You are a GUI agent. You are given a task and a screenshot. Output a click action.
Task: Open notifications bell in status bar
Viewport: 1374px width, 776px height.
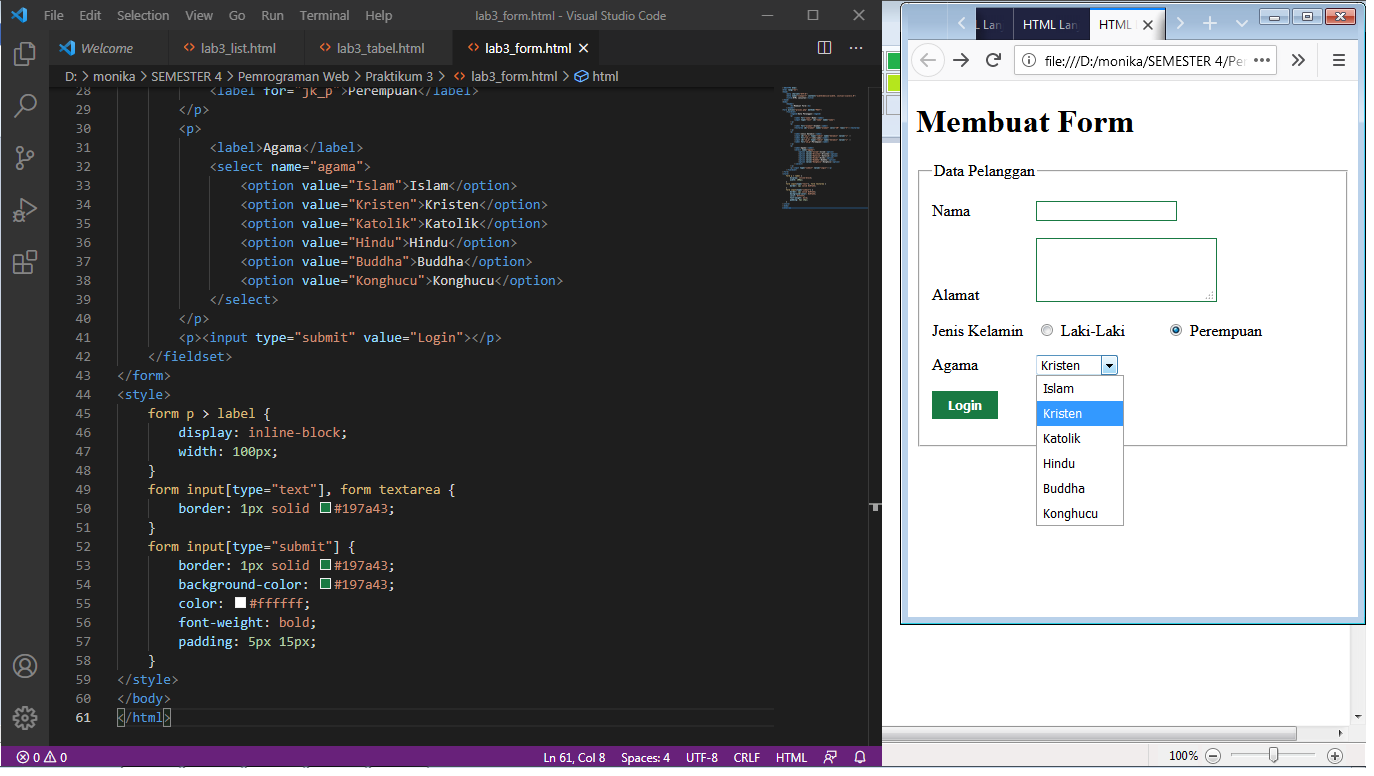click(x=860, y=757)
